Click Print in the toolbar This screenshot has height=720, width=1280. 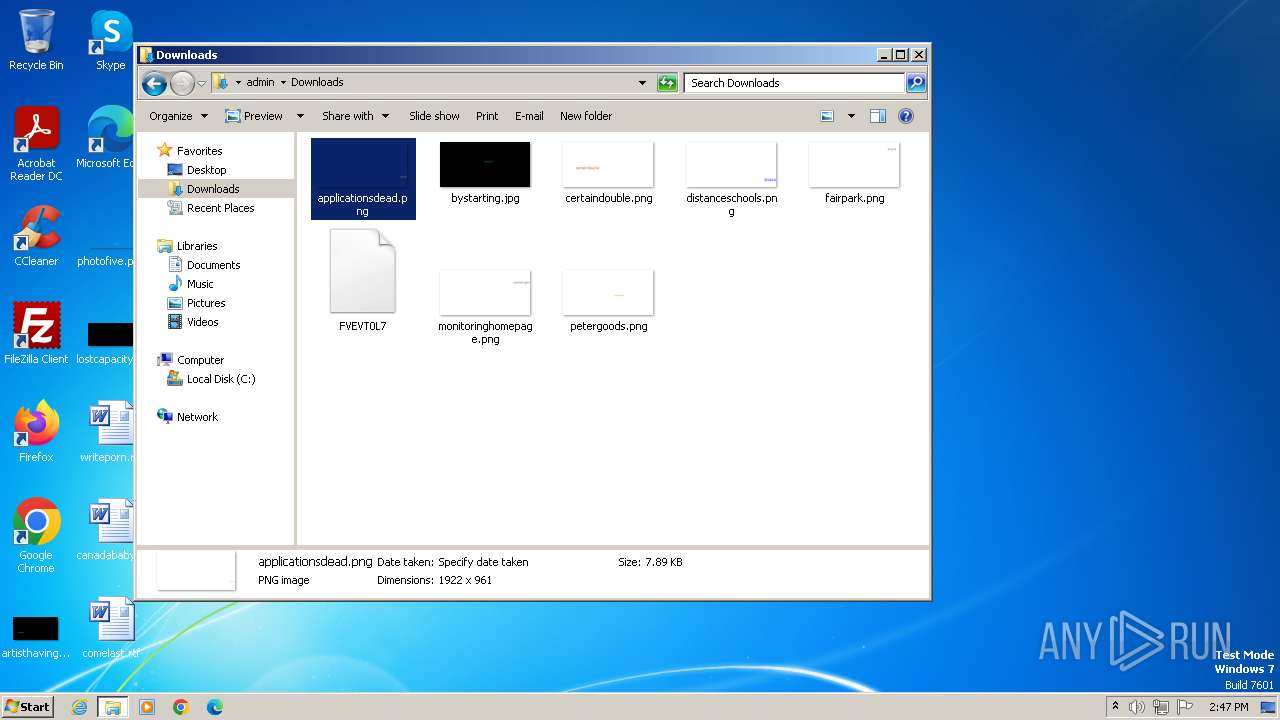(x=487, y=116)
